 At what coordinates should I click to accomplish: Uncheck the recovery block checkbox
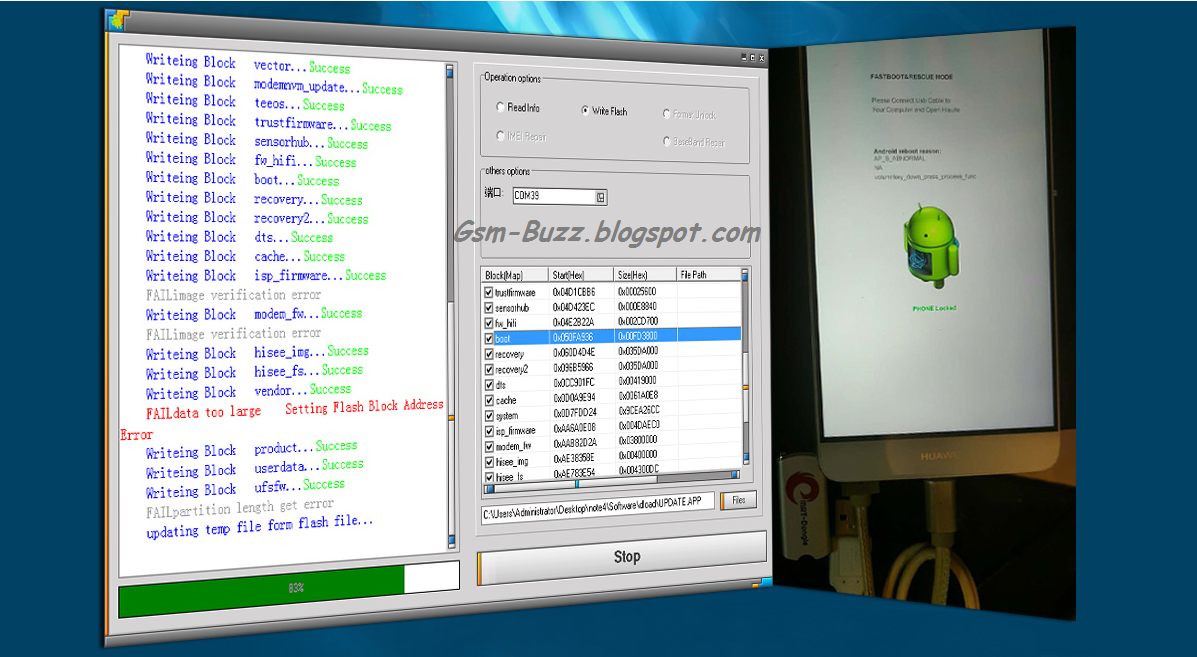[x=489, y=354]
